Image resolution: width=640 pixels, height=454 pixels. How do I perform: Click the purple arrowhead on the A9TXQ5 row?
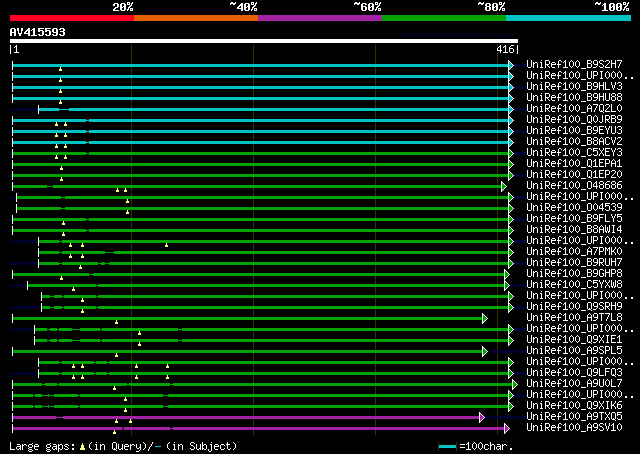coord(482,417)
